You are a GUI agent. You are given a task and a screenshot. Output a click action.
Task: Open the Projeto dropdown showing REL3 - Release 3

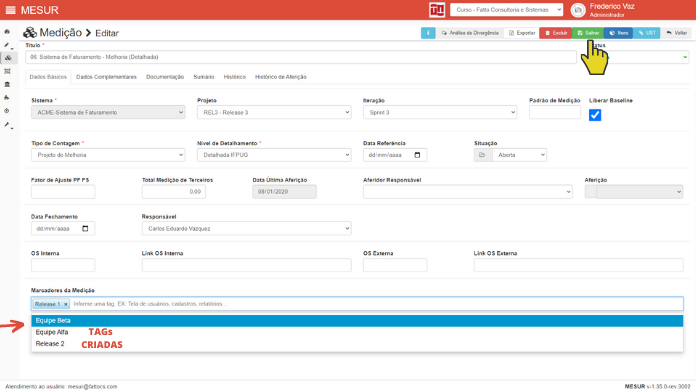pos(274,112)
